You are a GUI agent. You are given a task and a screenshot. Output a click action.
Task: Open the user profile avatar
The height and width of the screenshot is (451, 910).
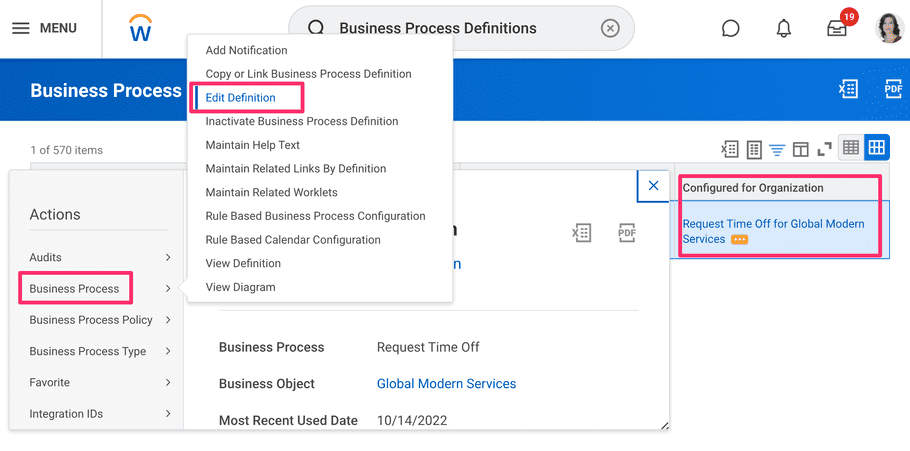click(x=889, y=28)
